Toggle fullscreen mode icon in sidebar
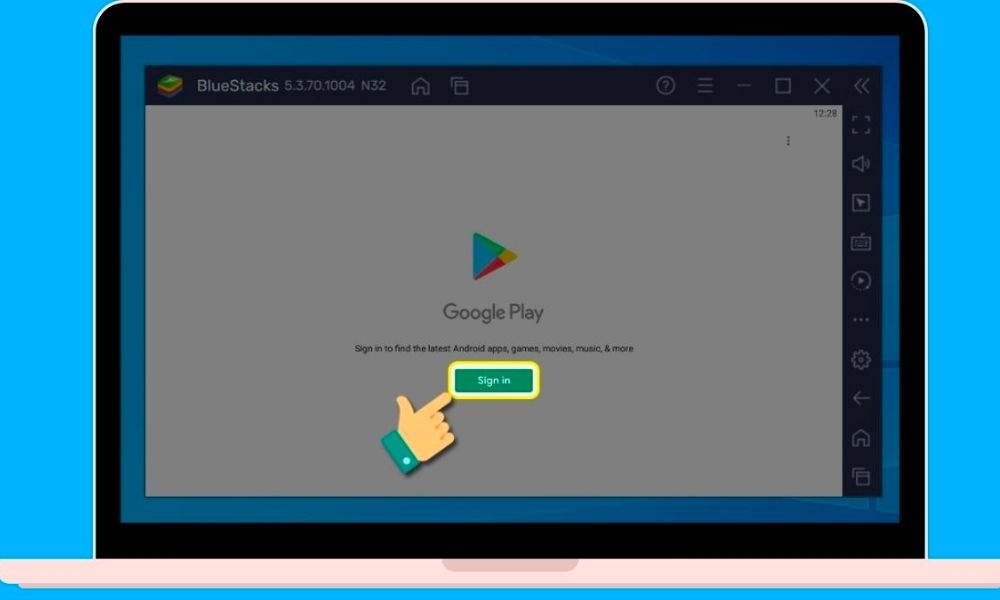1000x600 pixels. pyautogui.click(x=860, y=124)
